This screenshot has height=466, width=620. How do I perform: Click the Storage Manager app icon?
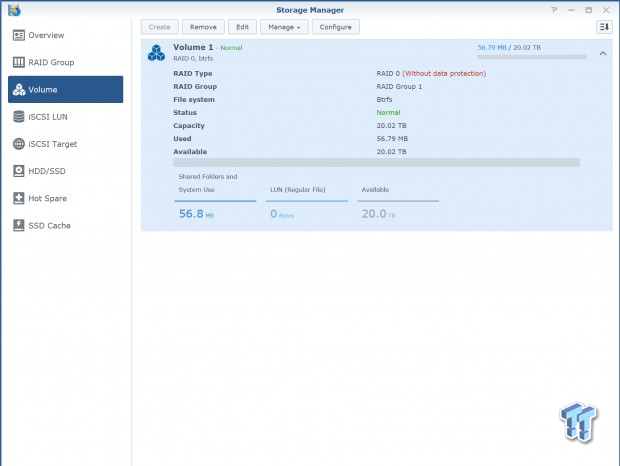point(14,10)
